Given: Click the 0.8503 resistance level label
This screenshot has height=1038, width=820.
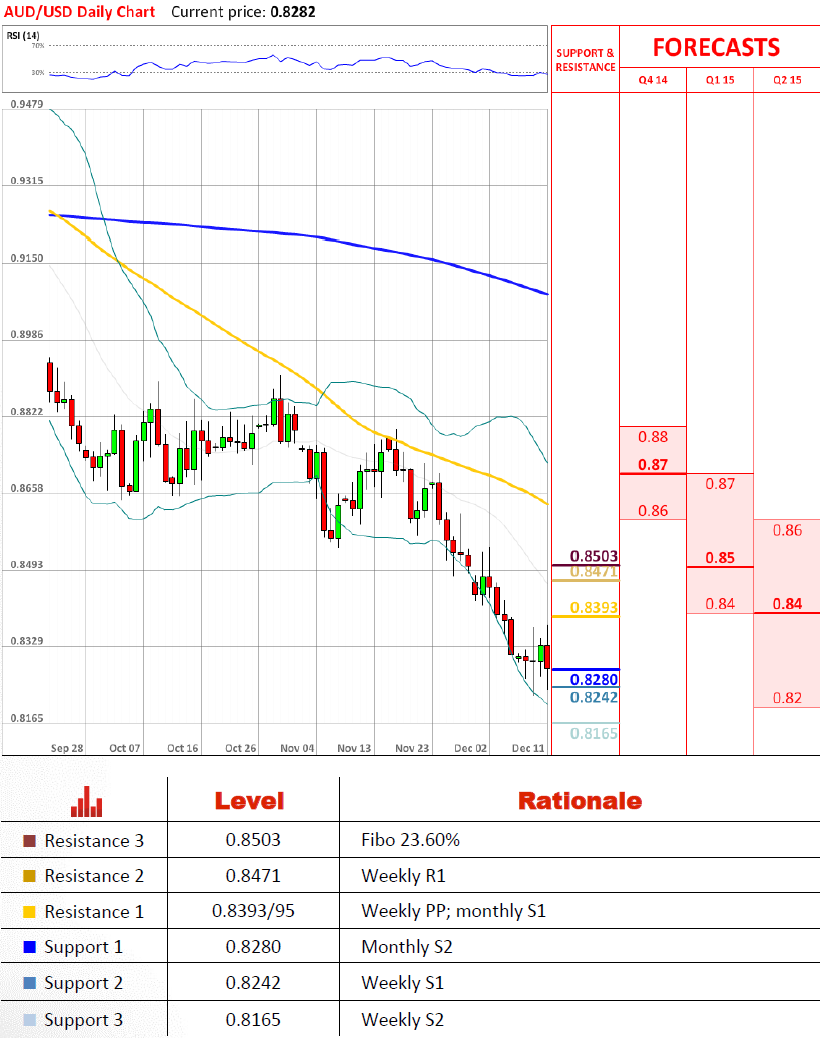Looking at the screenshot, I should click(594, 556).
